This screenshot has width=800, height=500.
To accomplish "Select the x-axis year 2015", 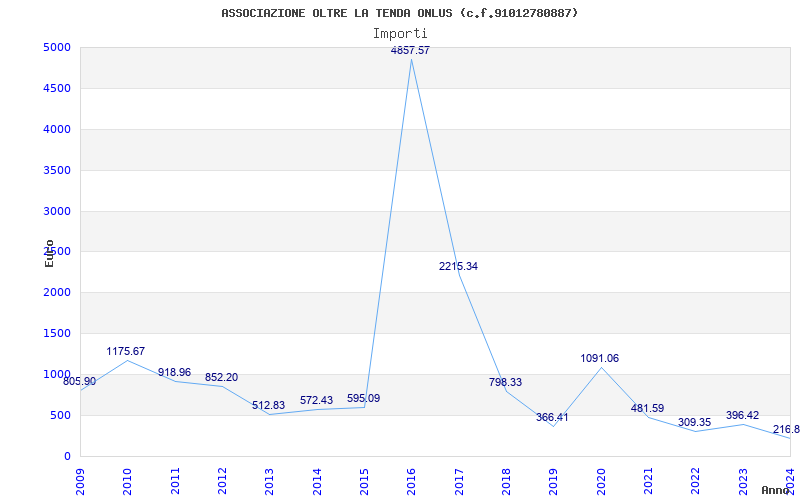I will (364, 482).
